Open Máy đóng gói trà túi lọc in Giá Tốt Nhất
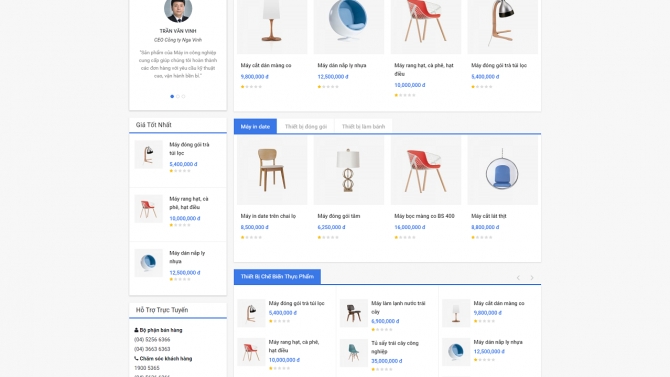This screenshot has width=670, height=377. click(189, 149)
